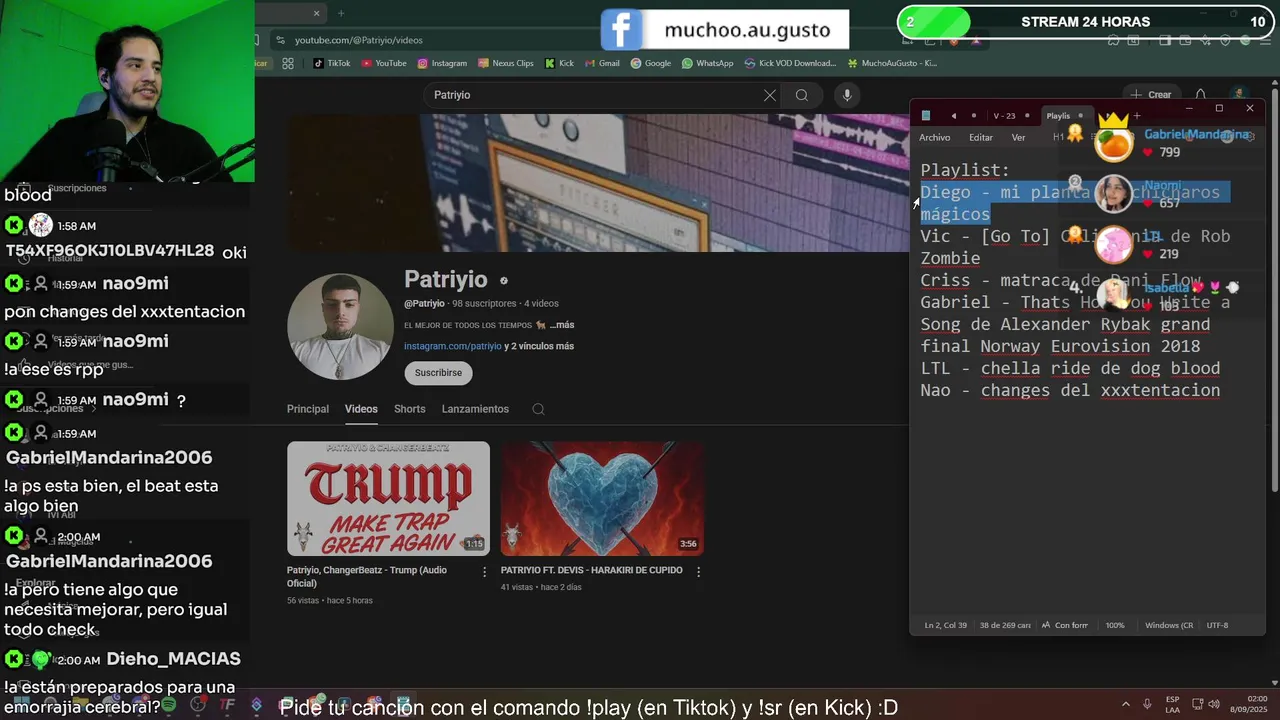Image resolution: width=1280 pixels, height=720 pixels.
Task: Open the WhatsApp bookmark
Action: click(x=707, y=63)
